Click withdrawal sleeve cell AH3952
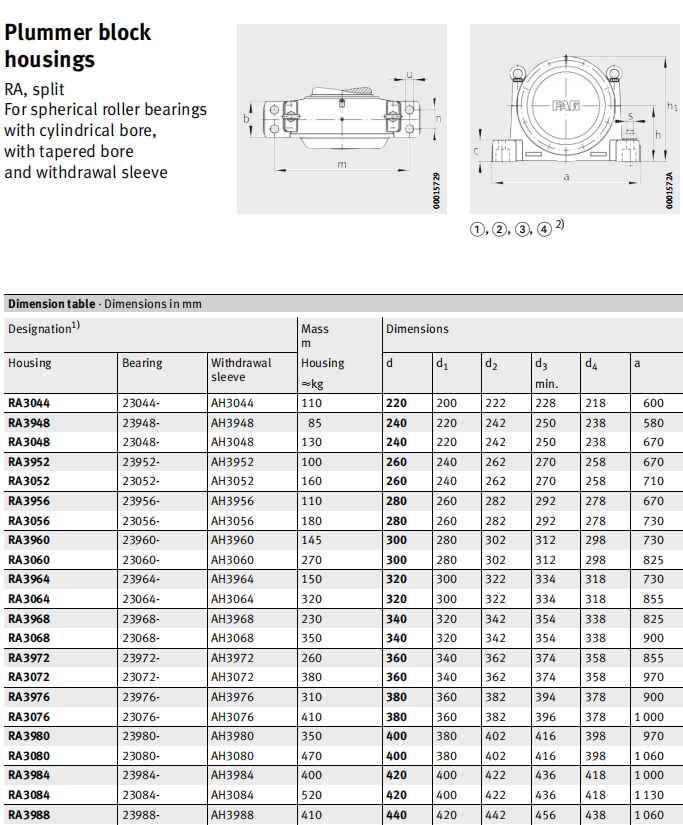The image size is (683, 825). coord(232,462)
